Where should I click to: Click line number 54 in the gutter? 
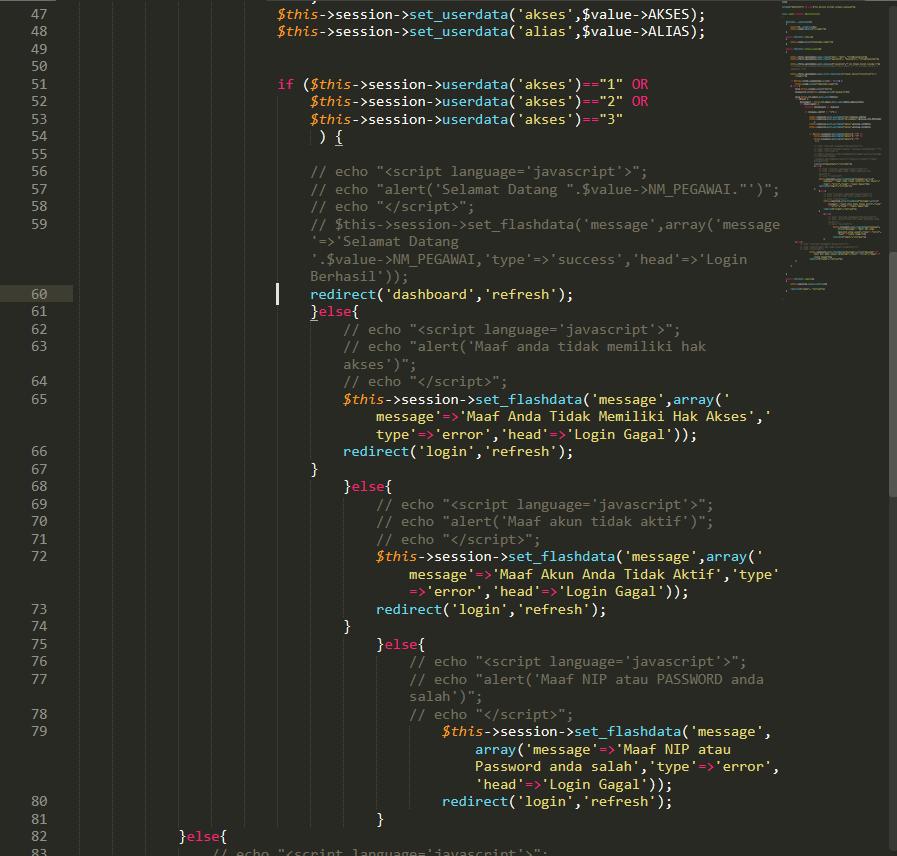point(39,136)
